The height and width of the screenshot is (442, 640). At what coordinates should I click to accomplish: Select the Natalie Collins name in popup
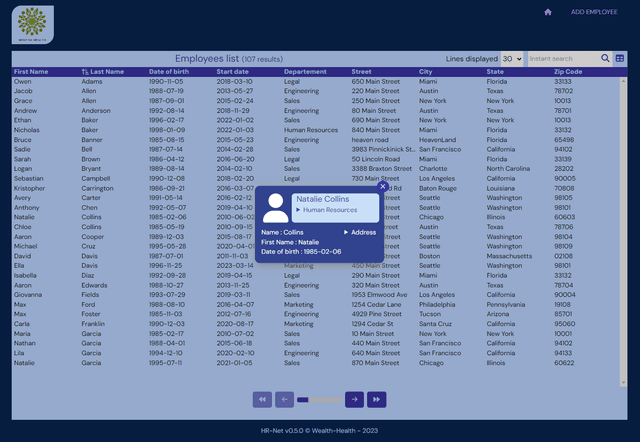323,199
